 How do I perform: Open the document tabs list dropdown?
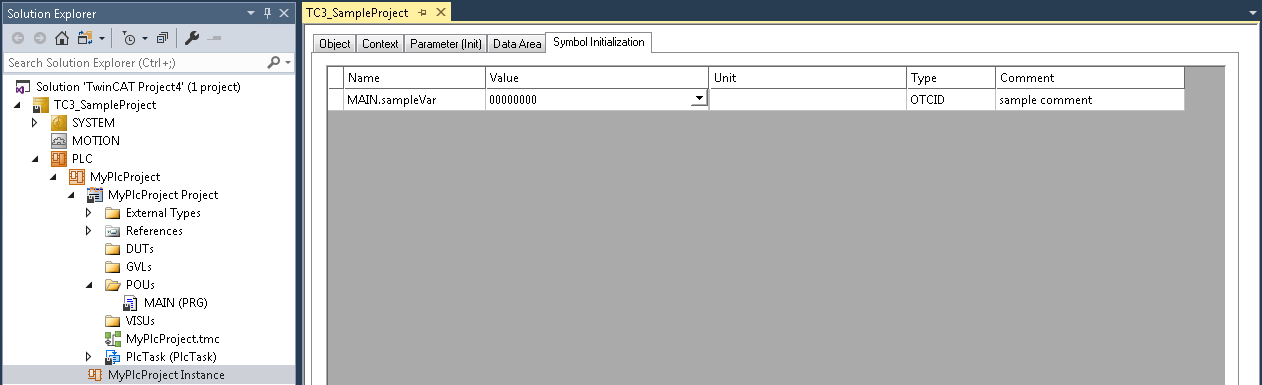(x=1253, y=13)
